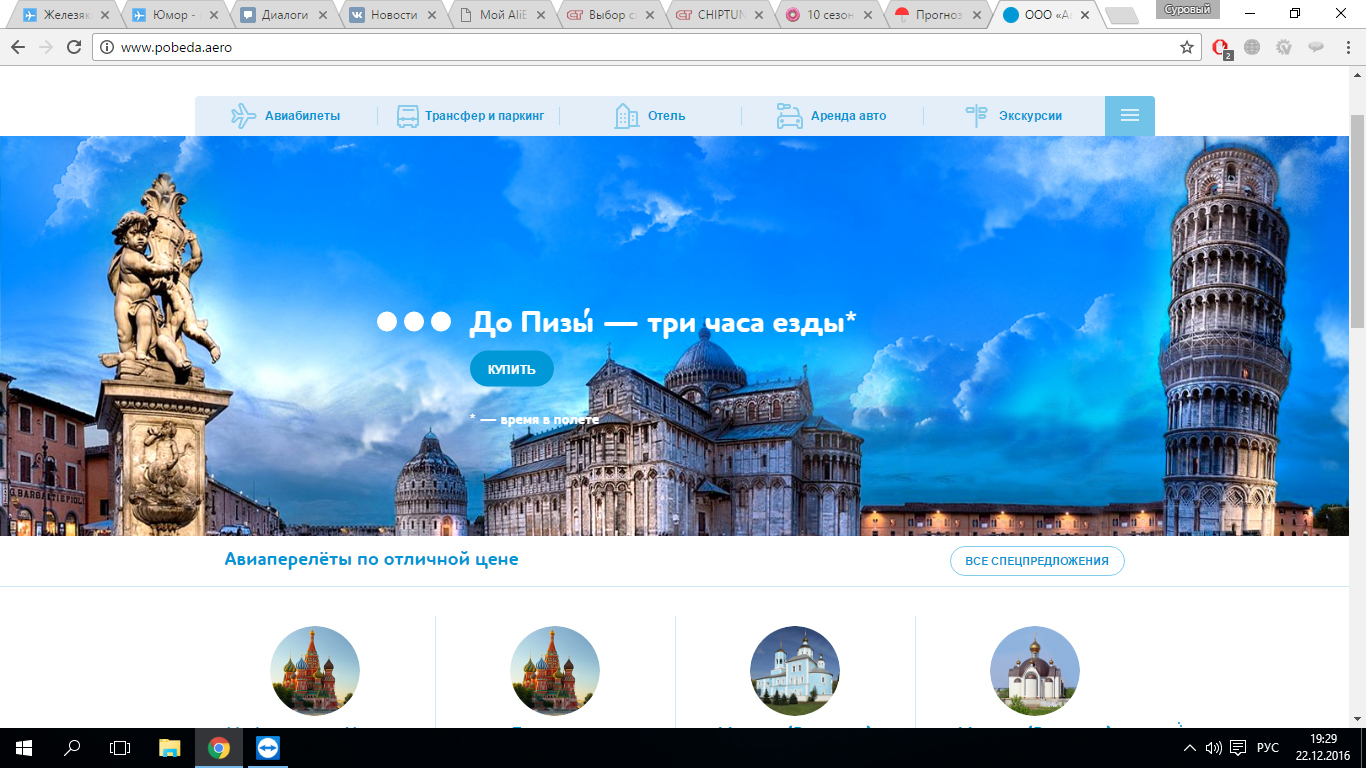Reload the page with the refresh icon
The width and height of the screenshot is (1366, 768).
tap(74, 47)
